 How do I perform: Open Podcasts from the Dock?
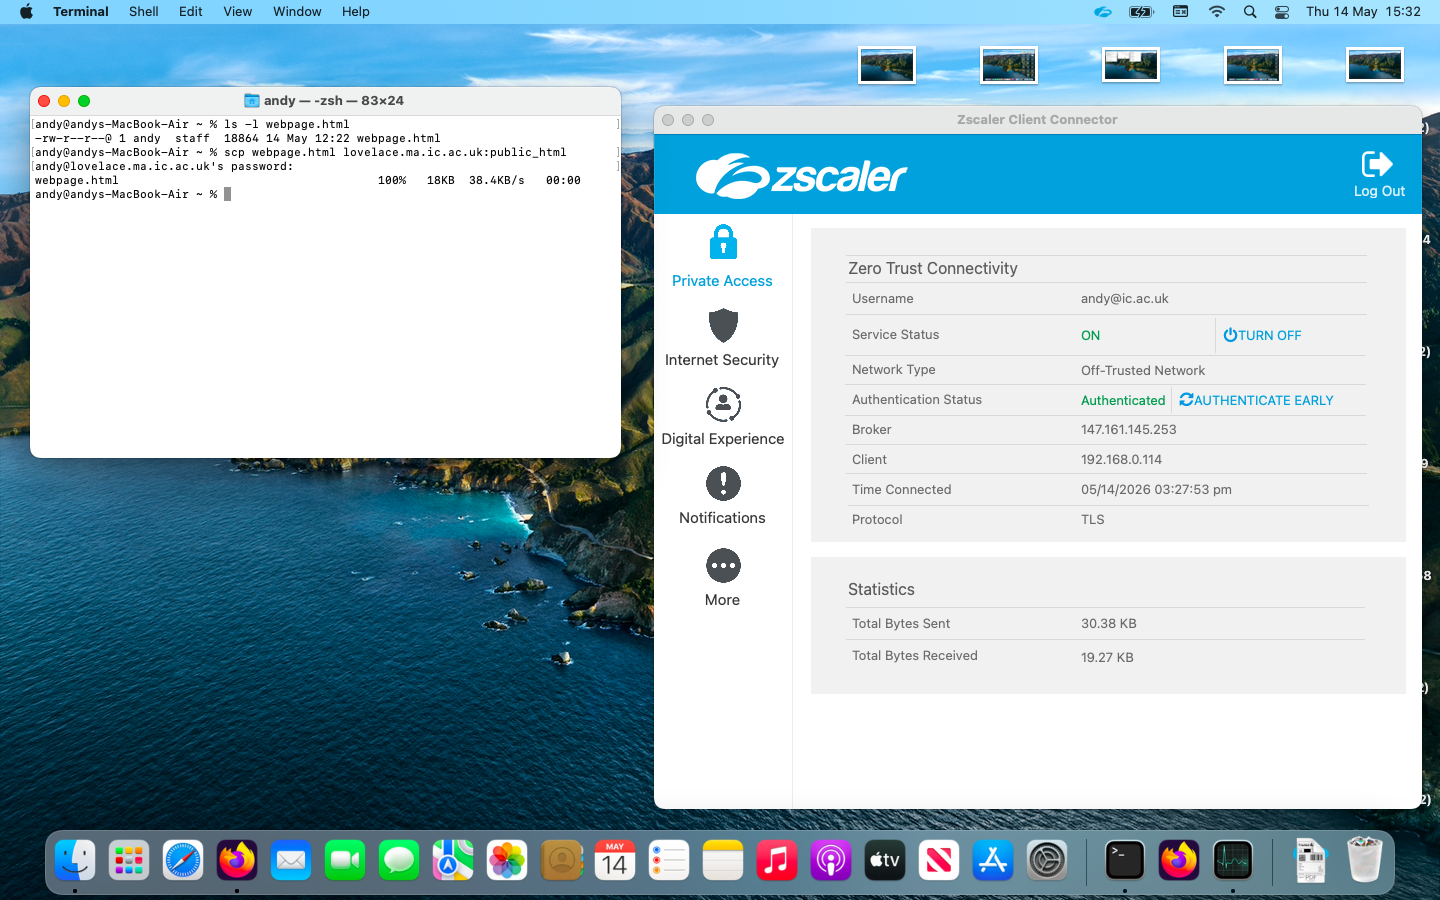pyautogui.click(x=831, y=860)
